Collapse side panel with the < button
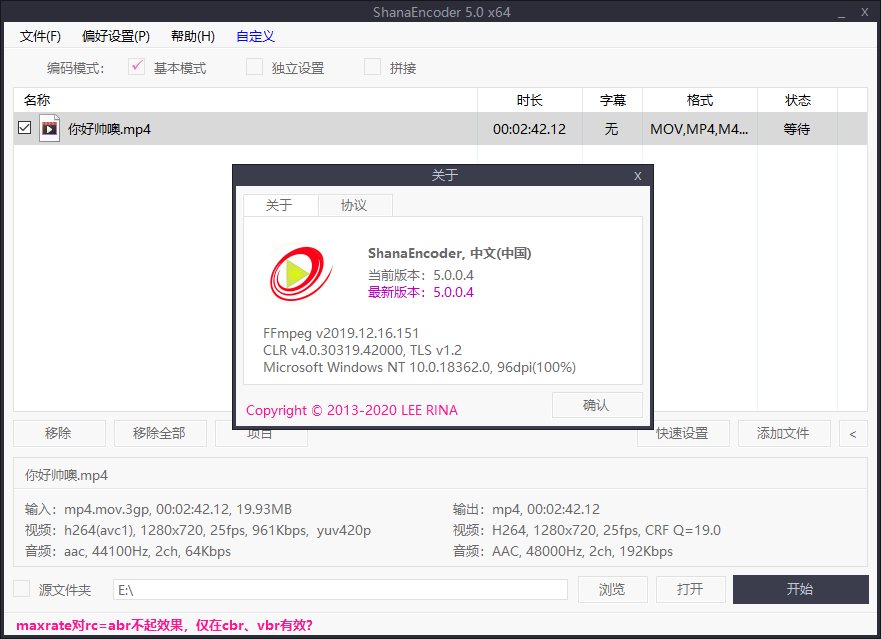Viewport: 881px width, 639px height. (853, 433)
